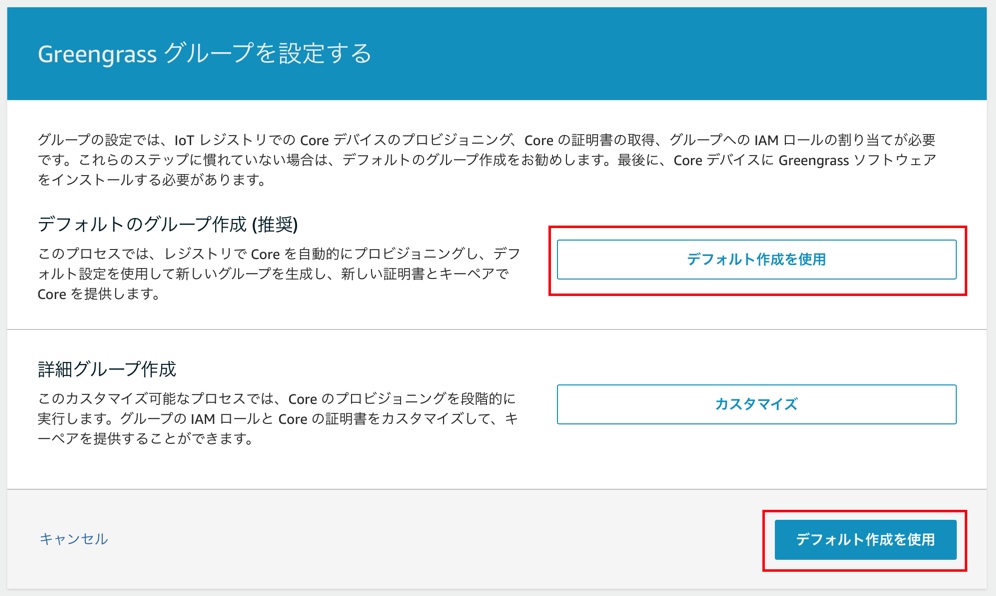Viewport: 996px width, 596px height.
Task: Select キャンセル to abort group creation
Action: [72, 539]
